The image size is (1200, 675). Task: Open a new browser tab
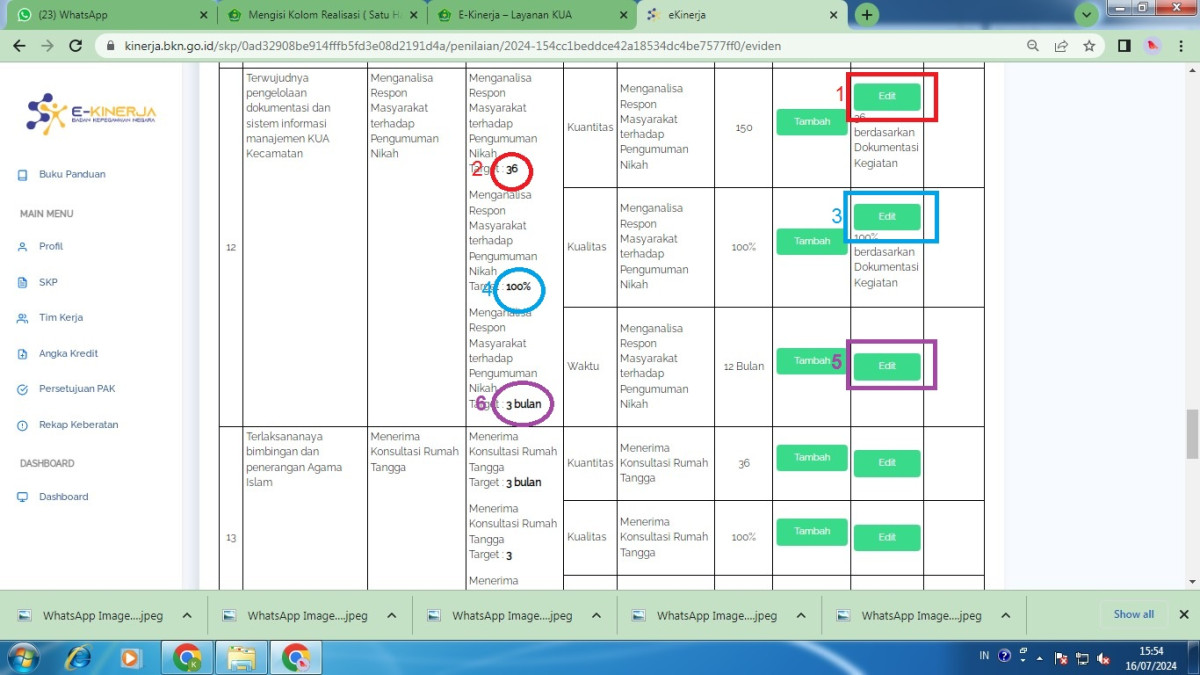867,14
